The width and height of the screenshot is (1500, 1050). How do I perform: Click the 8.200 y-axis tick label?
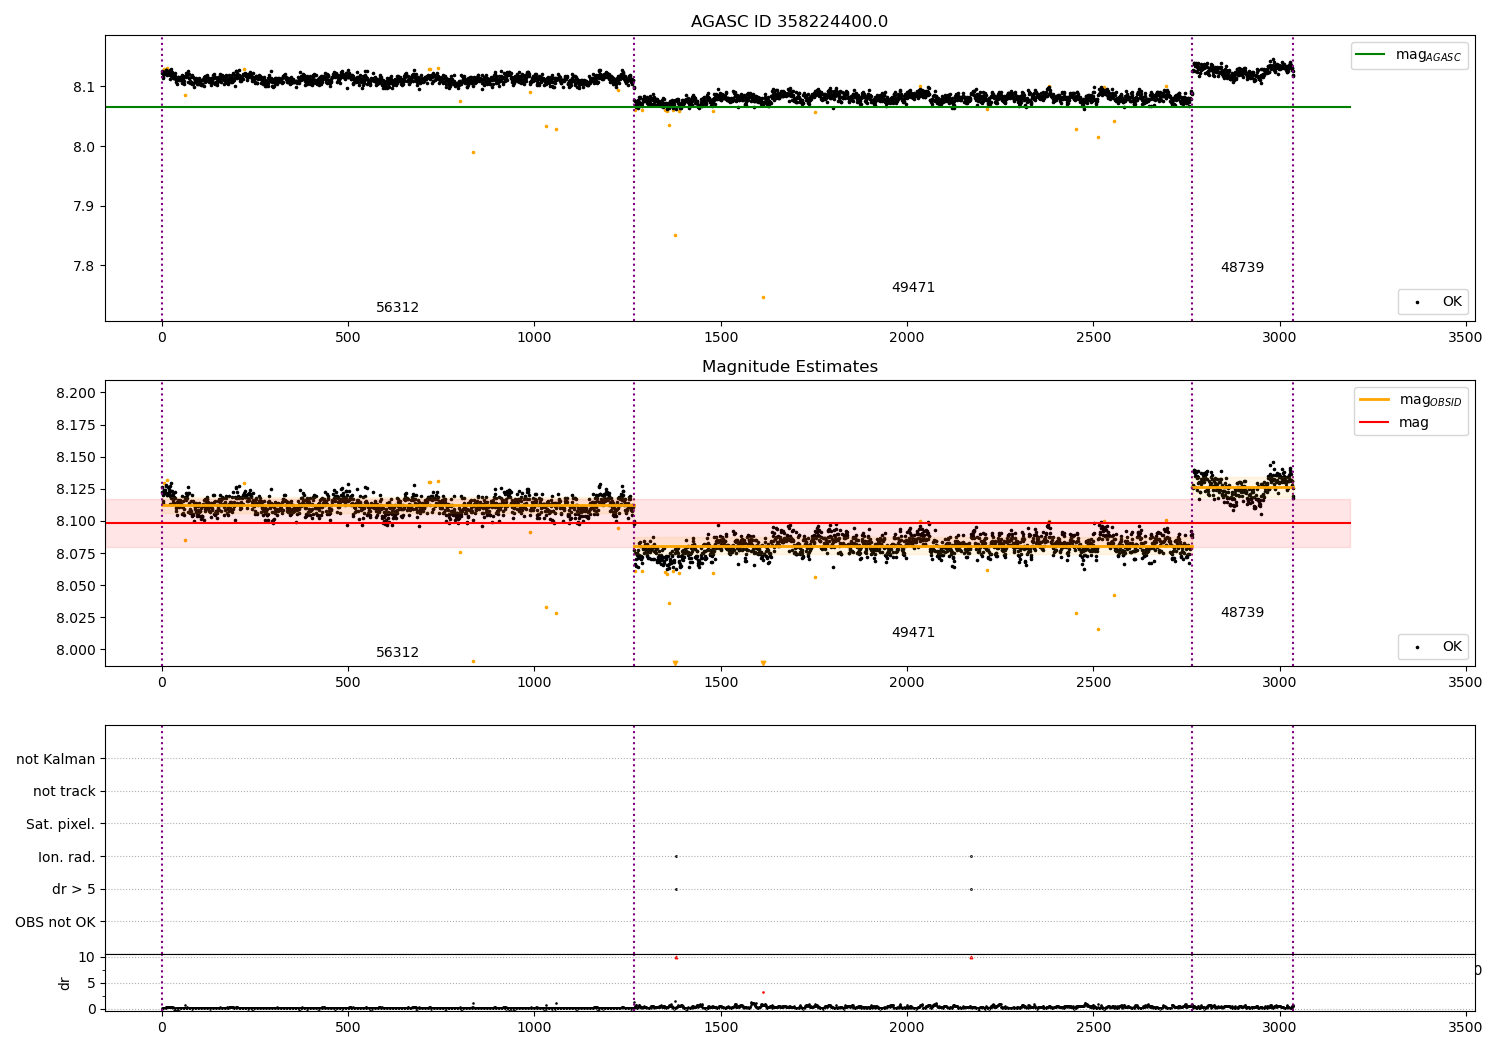pyautogui.click(x=76, y=393)
